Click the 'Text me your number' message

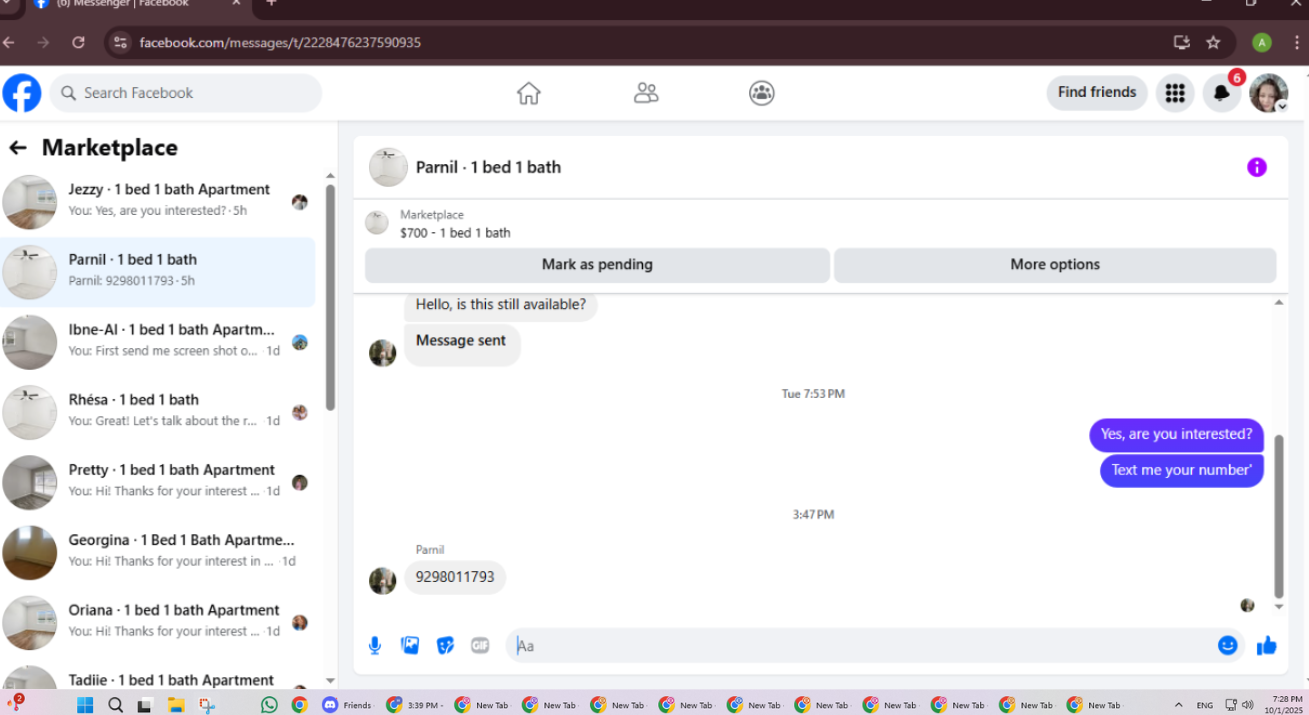1182,470
